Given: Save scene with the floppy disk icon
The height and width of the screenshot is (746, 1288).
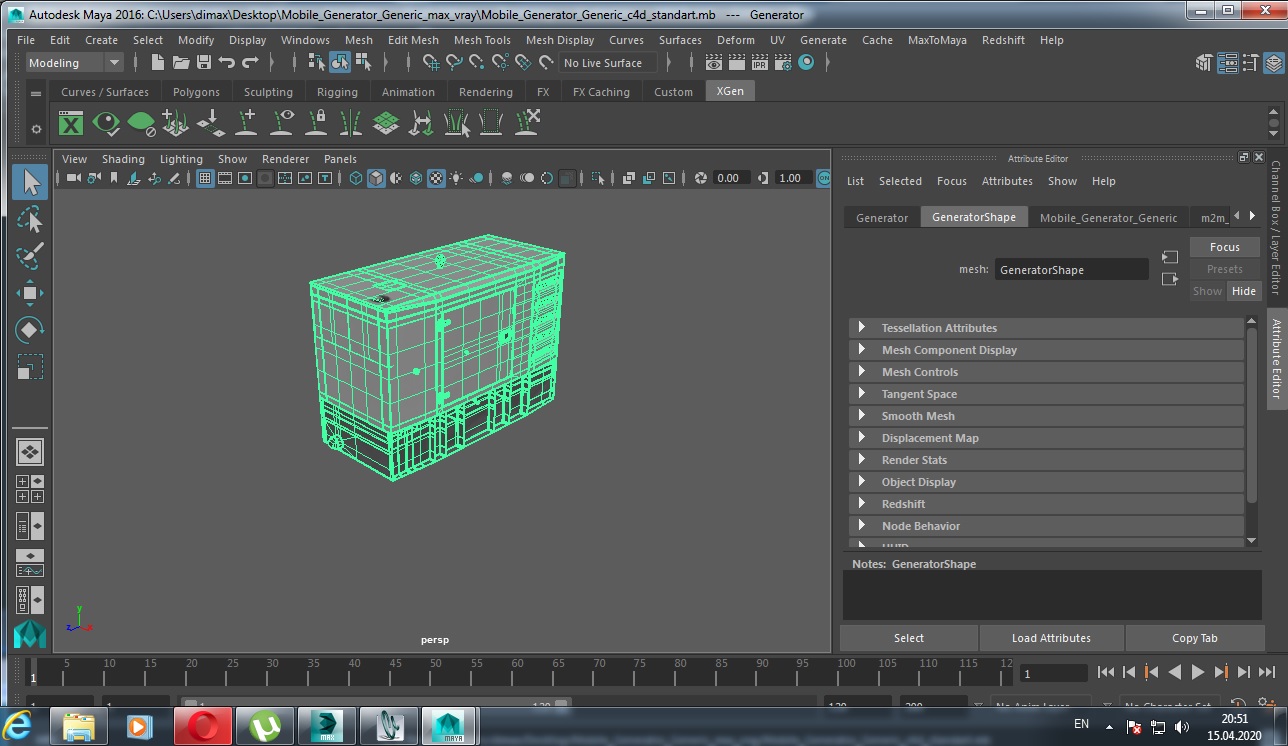Looking at the screenshot, I should 204,62.
